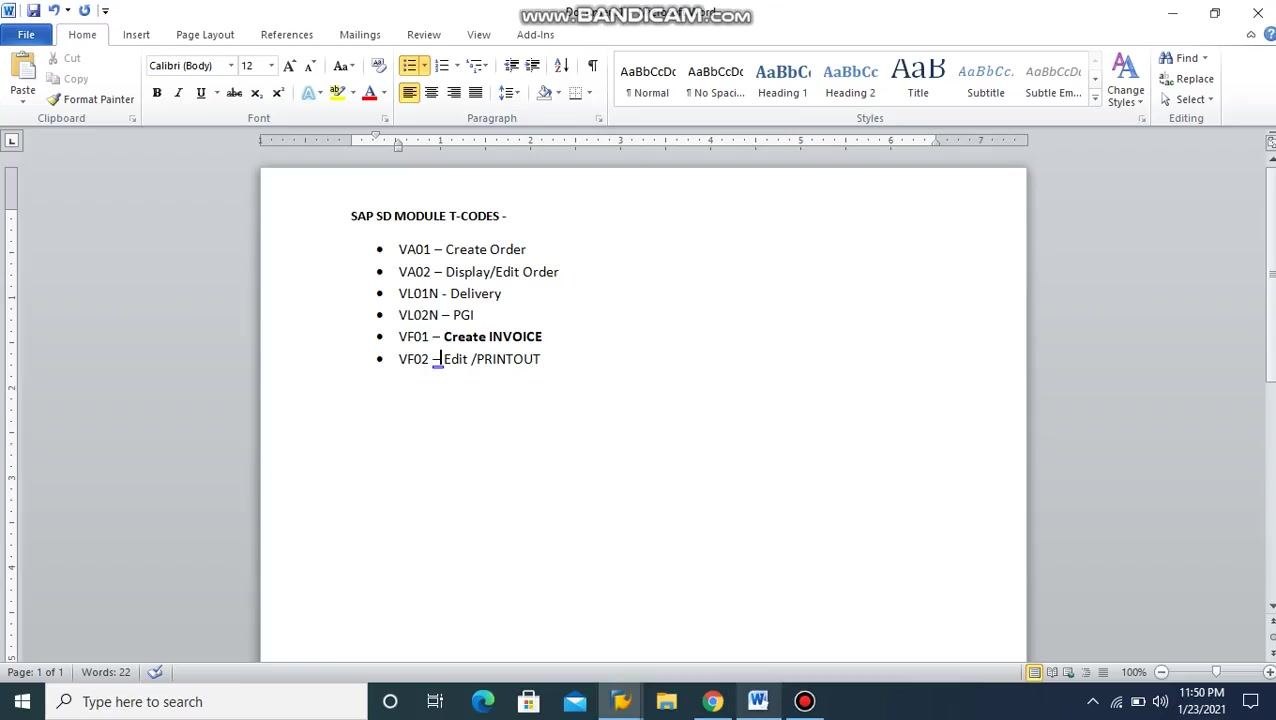Click Cut in the Clipboard group

point(63,58)
